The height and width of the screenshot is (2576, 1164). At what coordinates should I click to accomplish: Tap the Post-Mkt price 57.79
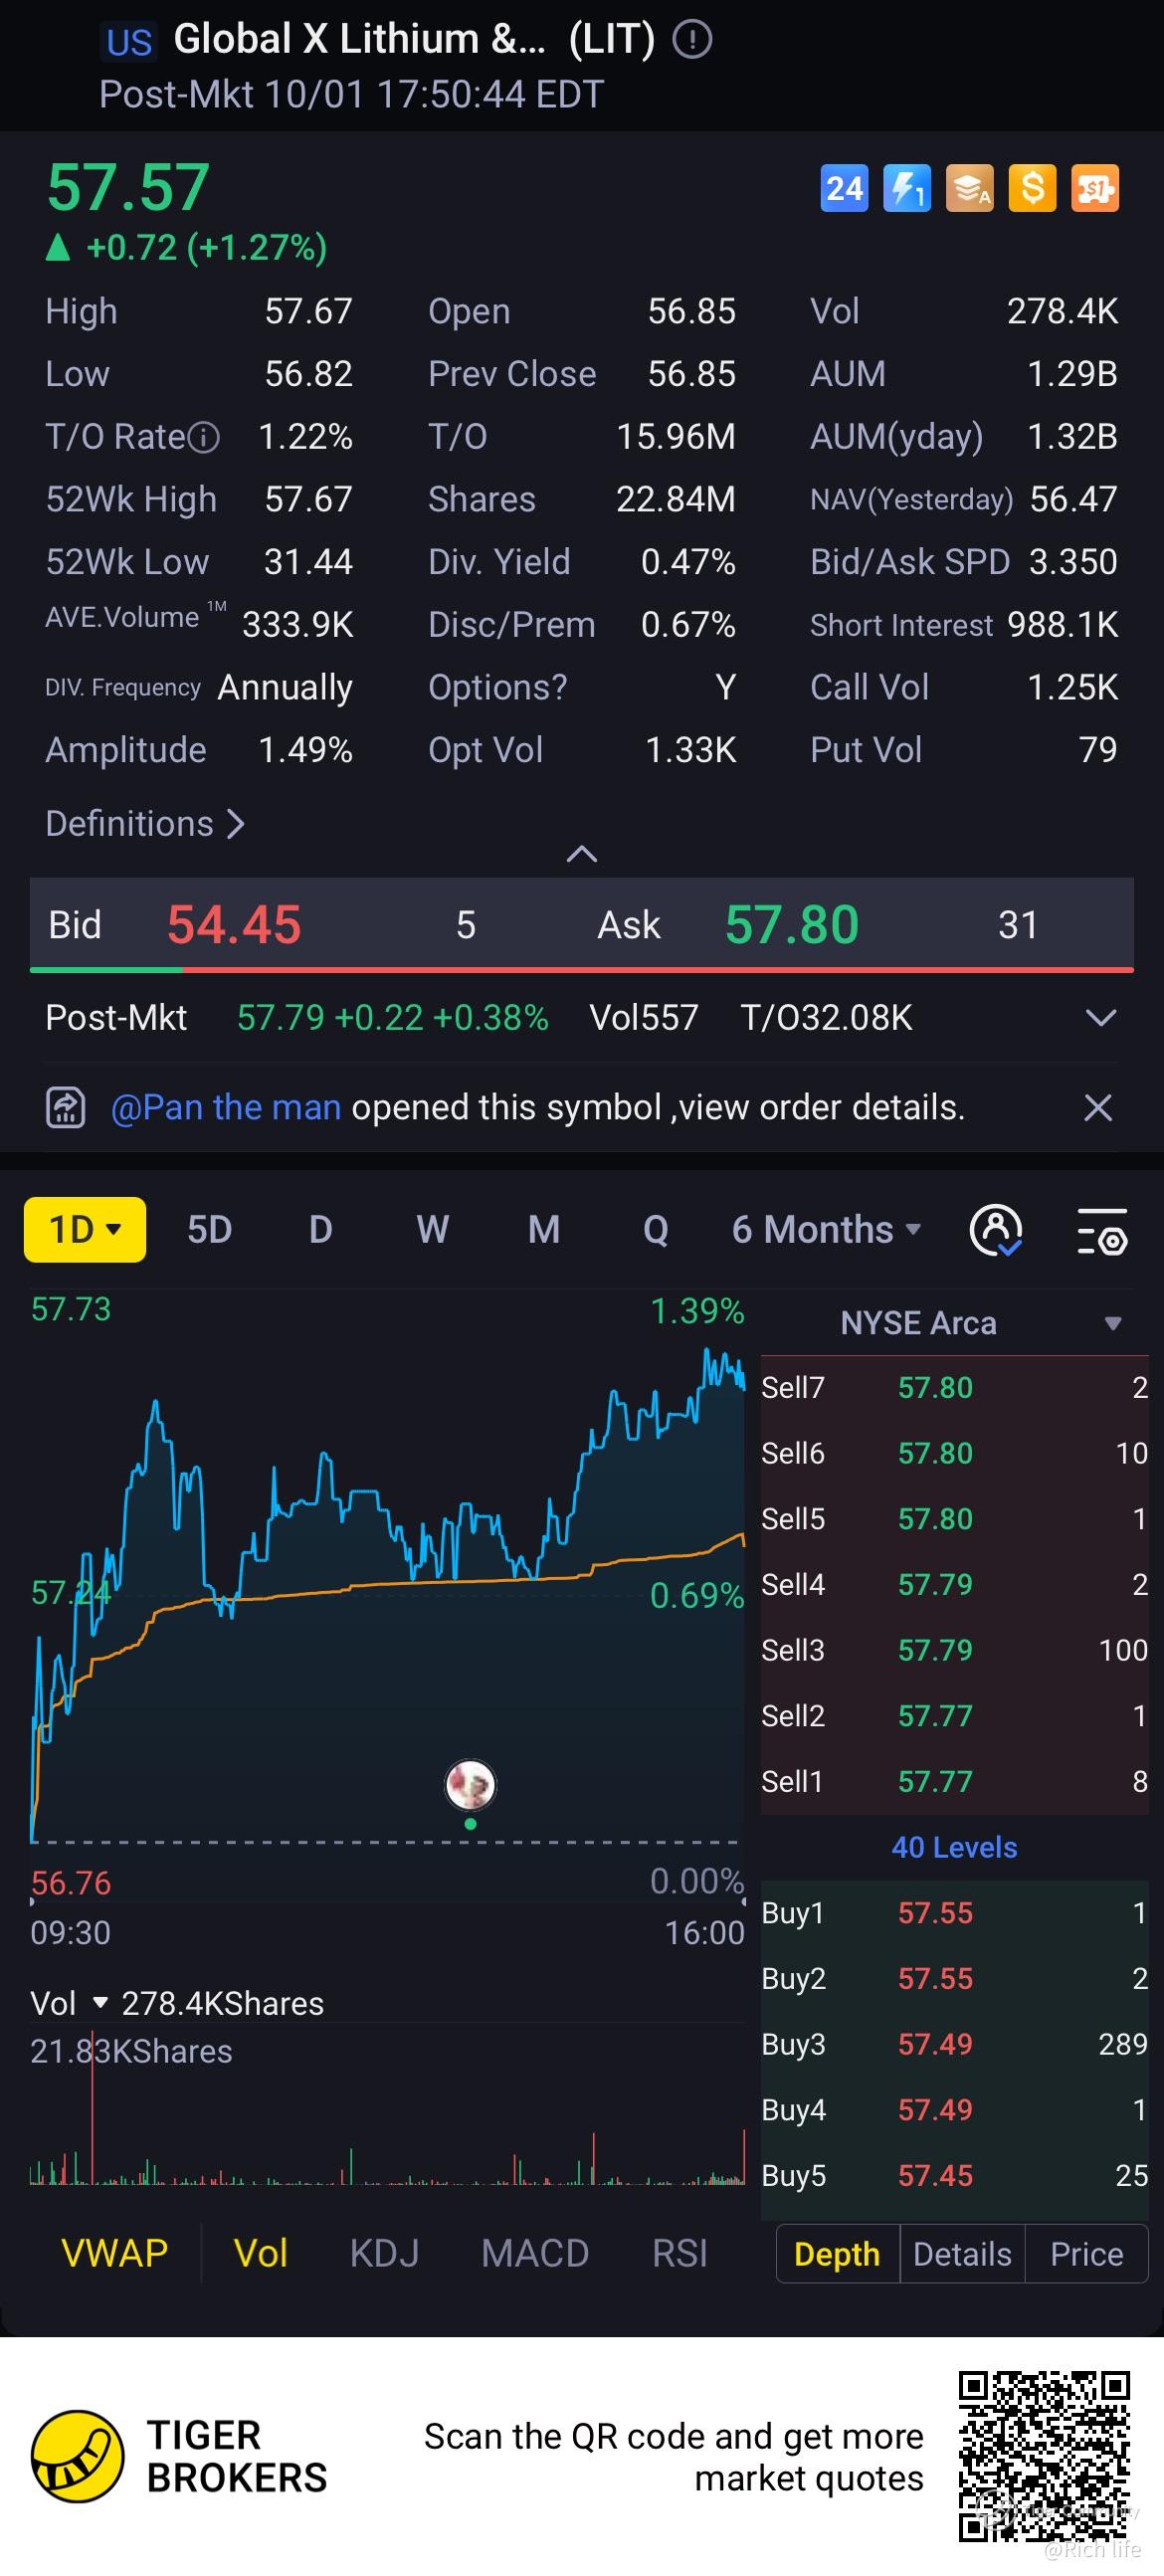coord(280,1018)
